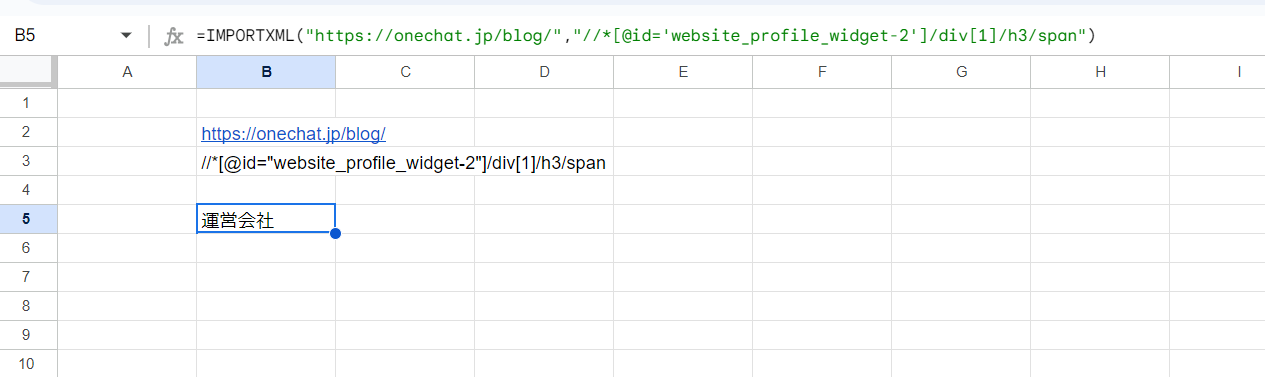This screenshot has height=377, width=1265.
Task: Click the fx function icon
Action: 174,36
